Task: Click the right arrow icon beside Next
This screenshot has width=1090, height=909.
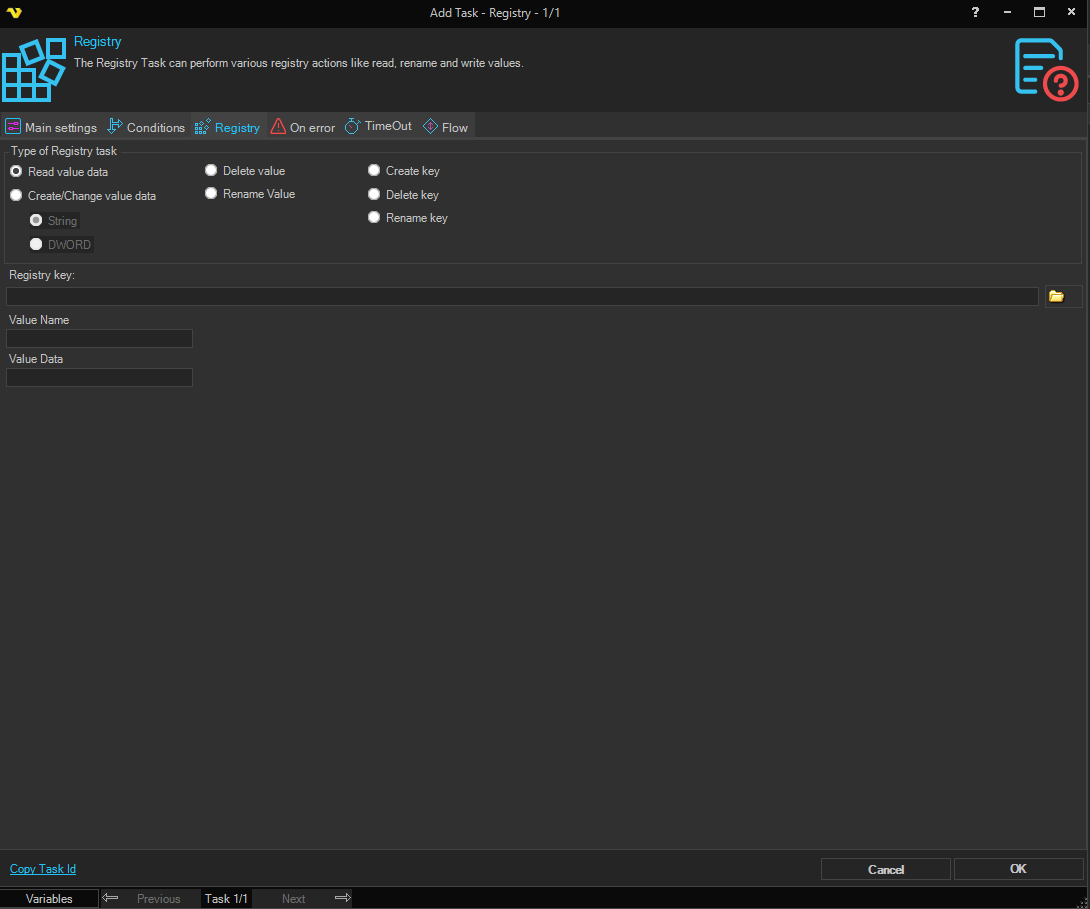Action: 342,898
